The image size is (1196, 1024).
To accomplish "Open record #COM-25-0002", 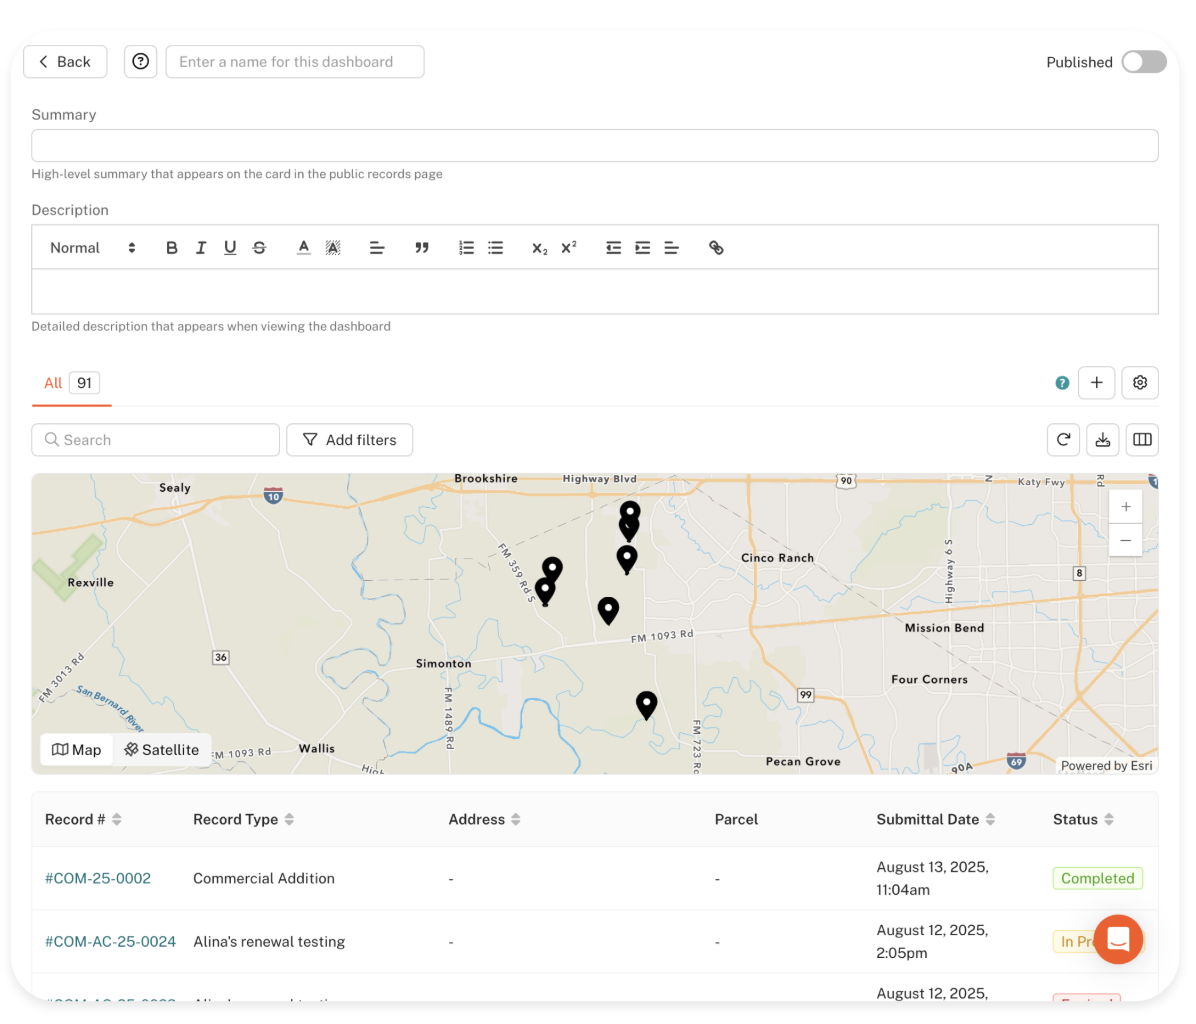I will [98, 878].
